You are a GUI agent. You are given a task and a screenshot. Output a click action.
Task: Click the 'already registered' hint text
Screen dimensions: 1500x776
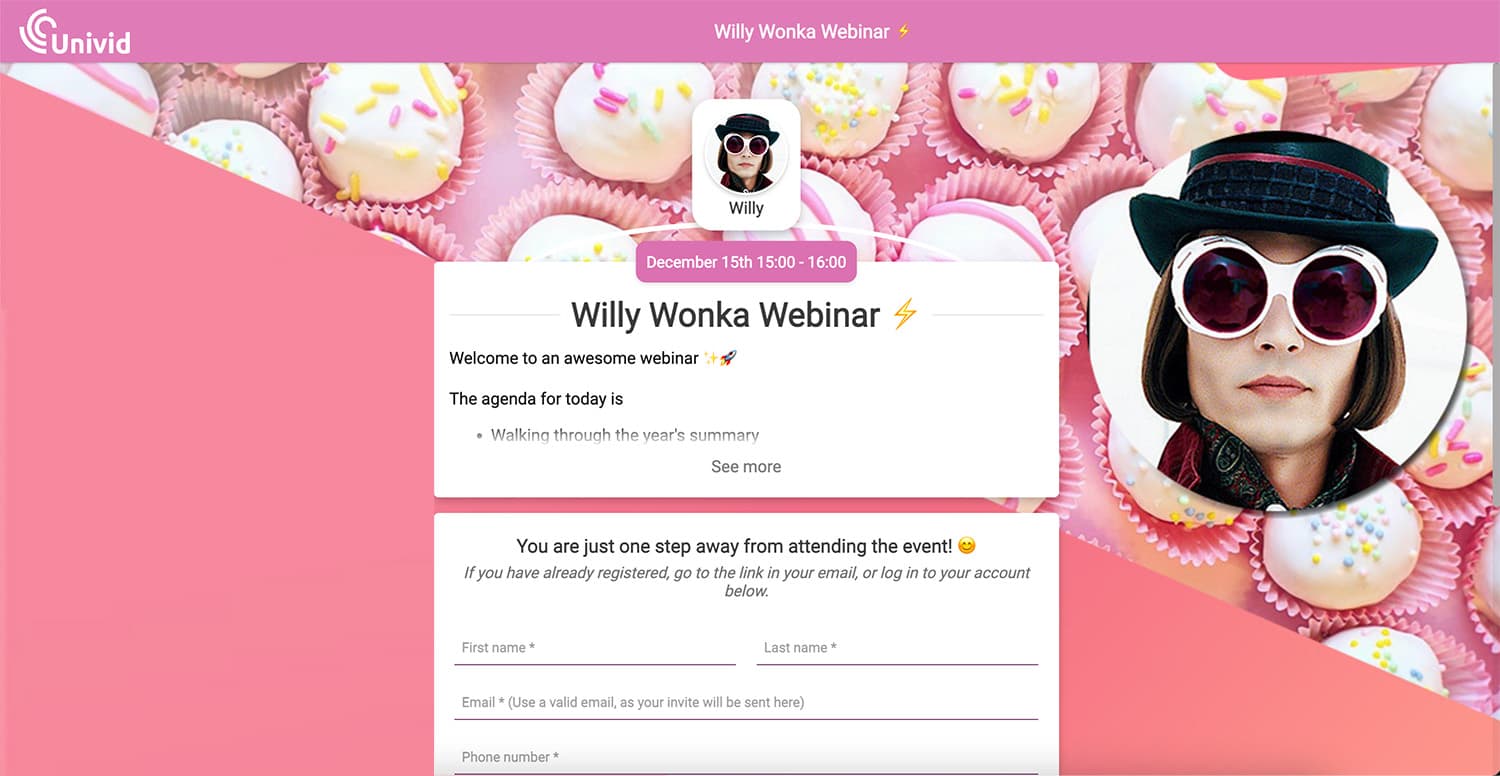(746, 581)
